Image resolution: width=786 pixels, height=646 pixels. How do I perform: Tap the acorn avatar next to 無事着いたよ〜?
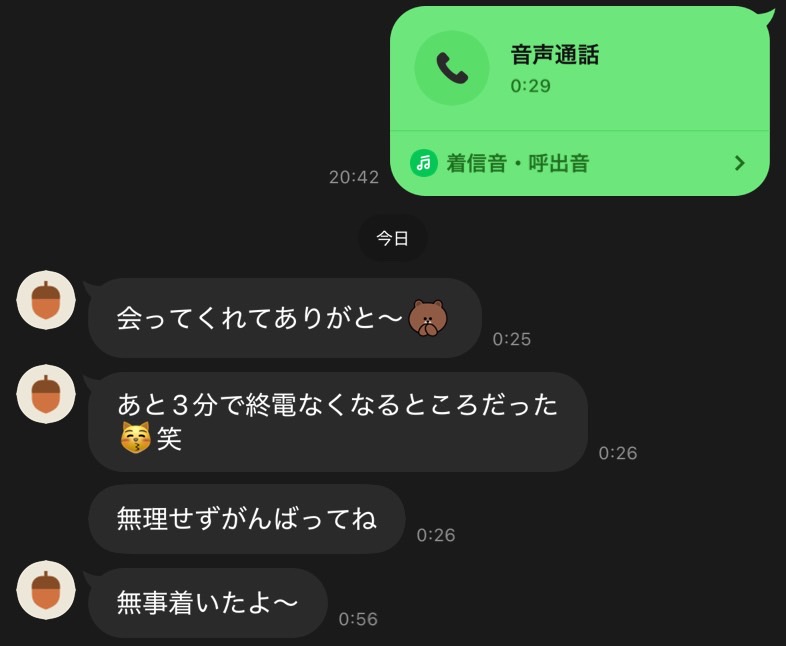(x=46, y=590)
